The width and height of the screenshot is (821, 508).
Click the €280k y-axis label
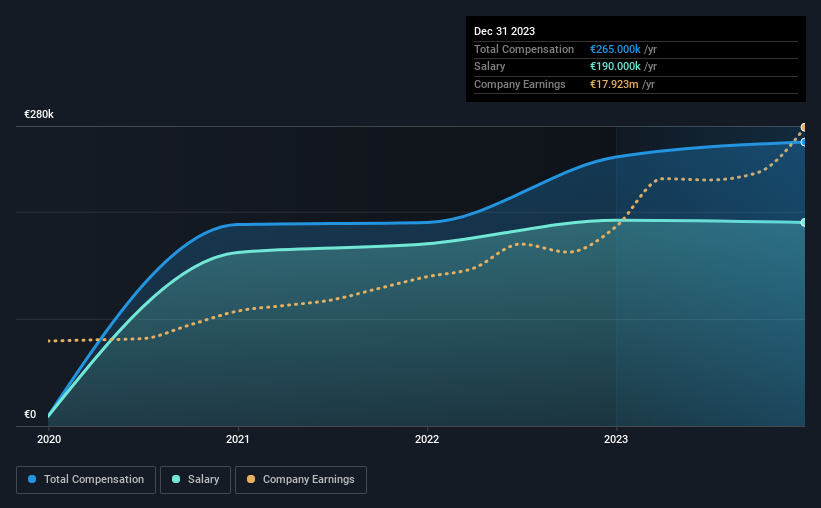pyautogui.click(x=39, y=114)
